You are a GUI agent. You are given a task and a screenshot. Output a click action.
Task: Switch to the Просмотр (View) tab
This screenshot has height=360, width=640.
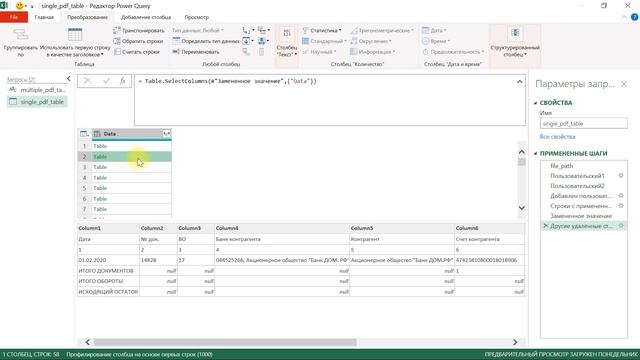click(x=196, y=17)
